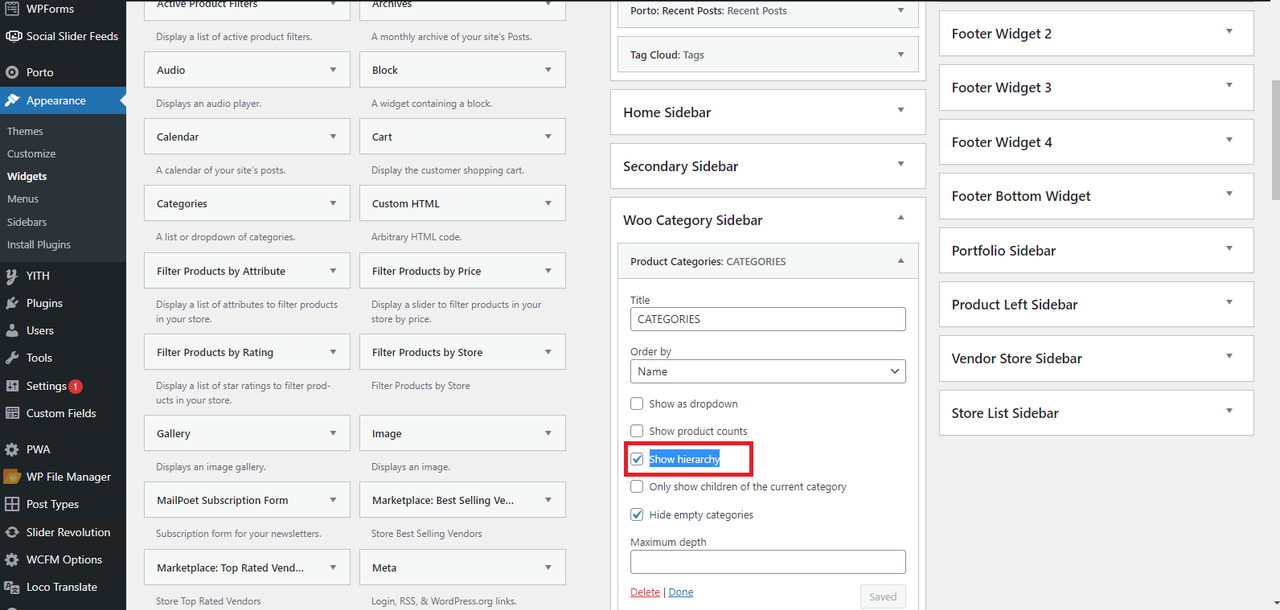Expand the Calendar widget arrow
Viewport: 1280px width, 610px height.
(333, 137)
